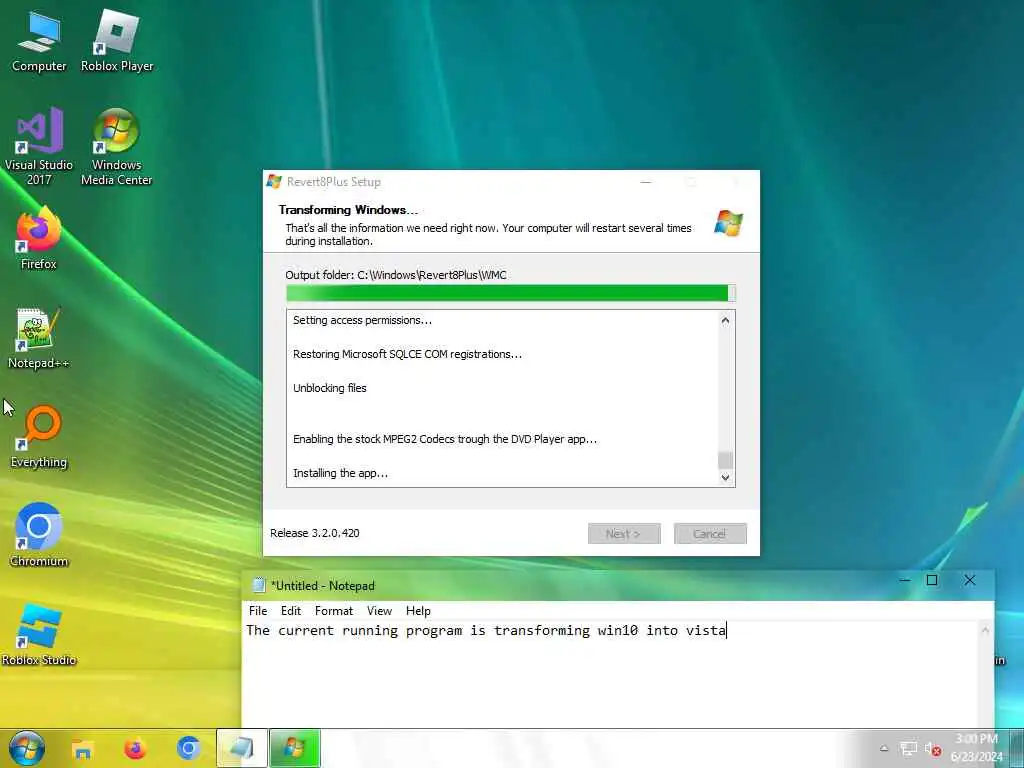This screenshot has width=1024, height=768.
Task: Select 'Enabling the stock MPEG2 Codecs' line
Action: tap(445, 439)
